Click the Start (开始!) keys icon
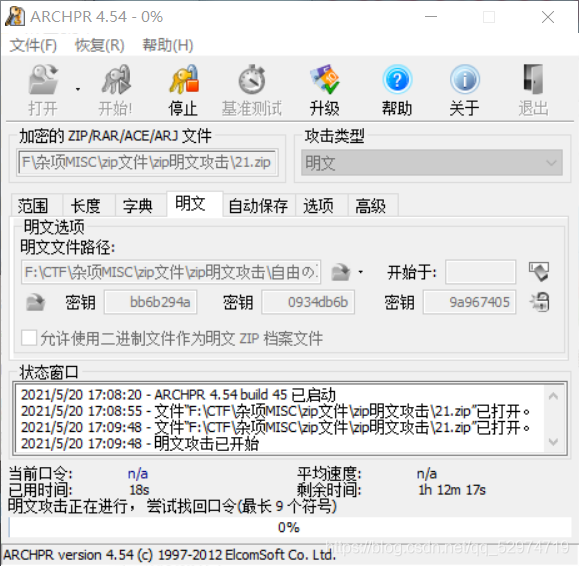Screen dimensions: 579x566 point(116,79)
